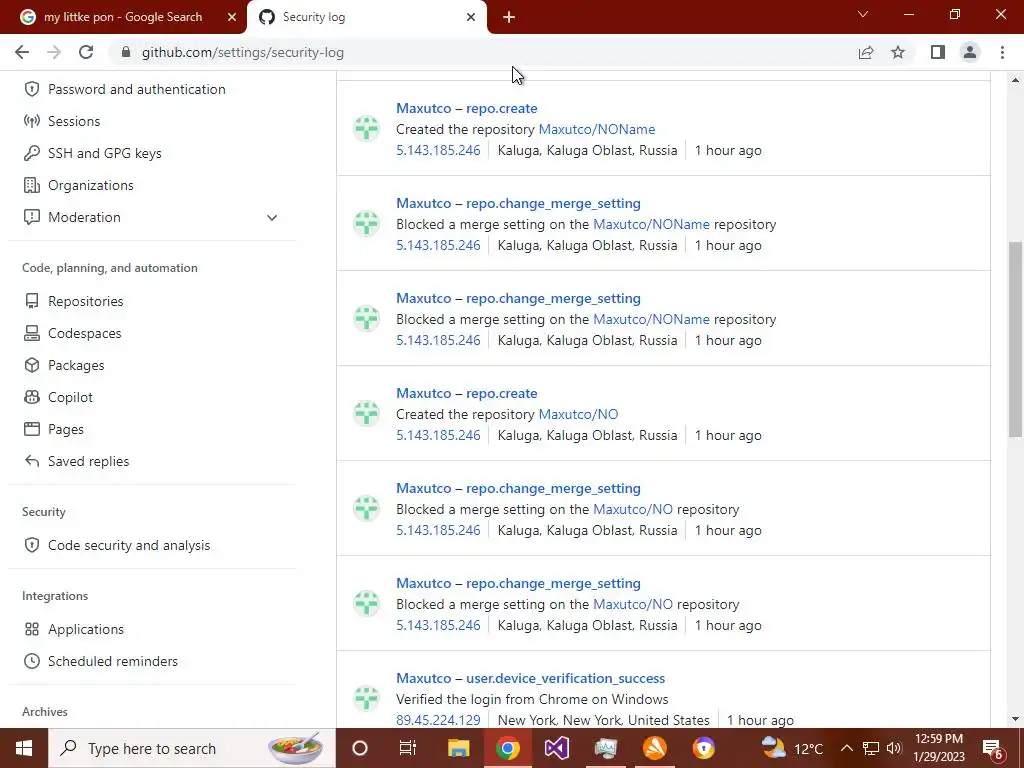
Task: Show hidden system tray icons chevron
Action: click(846, 748)
